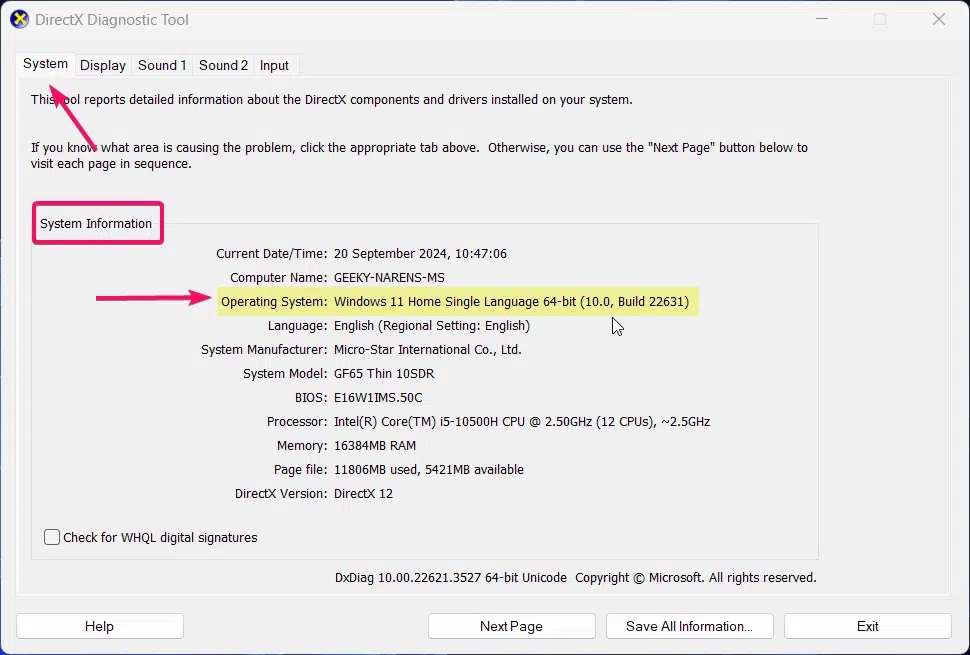Click the Memory label
This screenshot has height=655, width=970.
302,446
